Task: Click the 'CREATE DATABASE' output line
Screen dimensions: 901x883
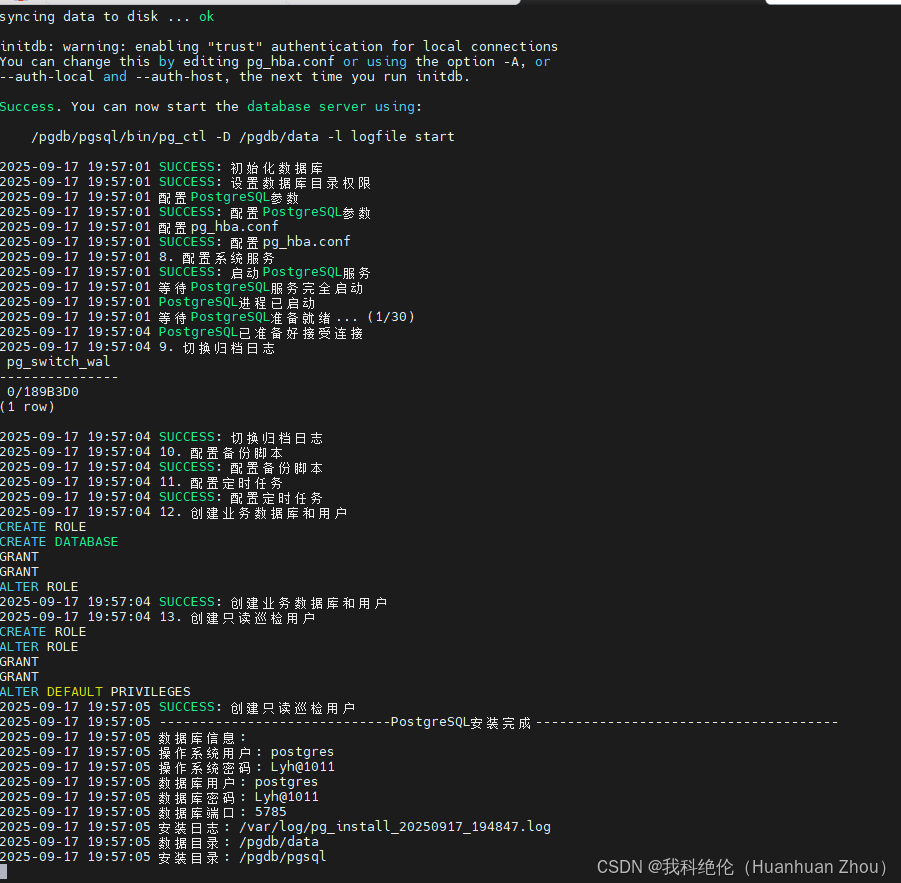Action: point(59,542)
